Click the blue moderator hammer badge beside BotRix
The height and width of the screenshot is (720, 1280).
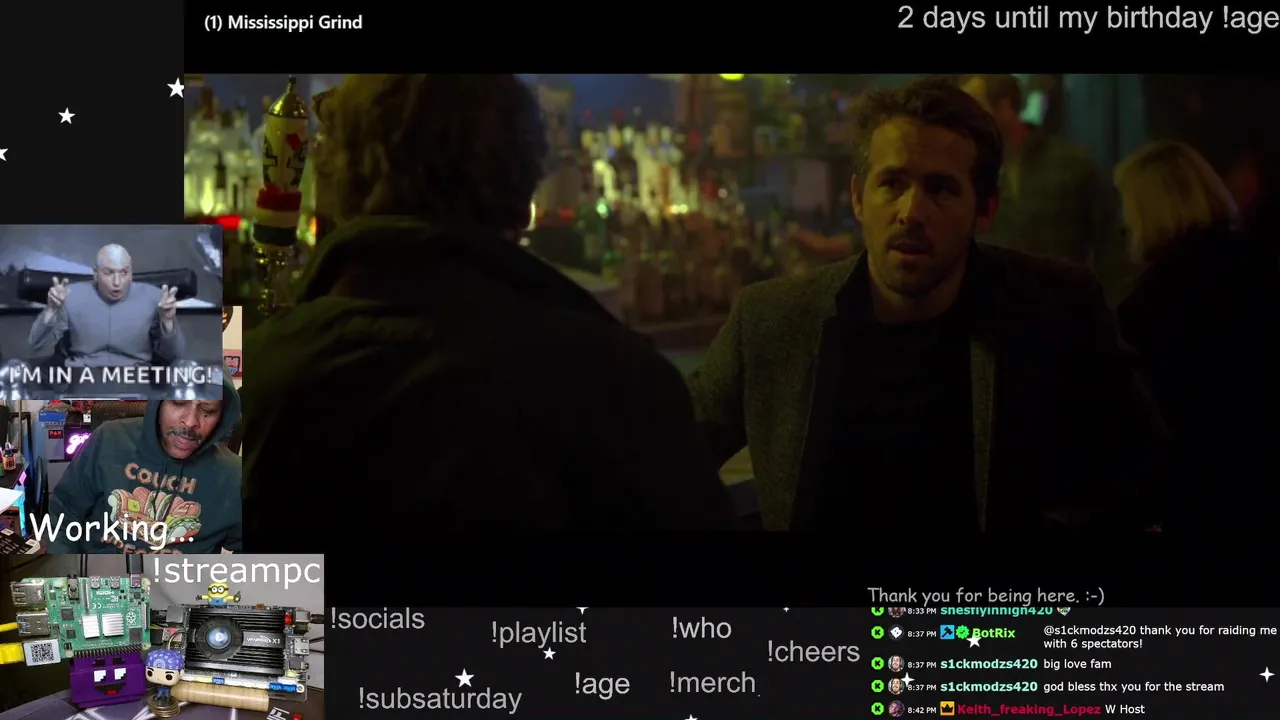coord(947,633)
